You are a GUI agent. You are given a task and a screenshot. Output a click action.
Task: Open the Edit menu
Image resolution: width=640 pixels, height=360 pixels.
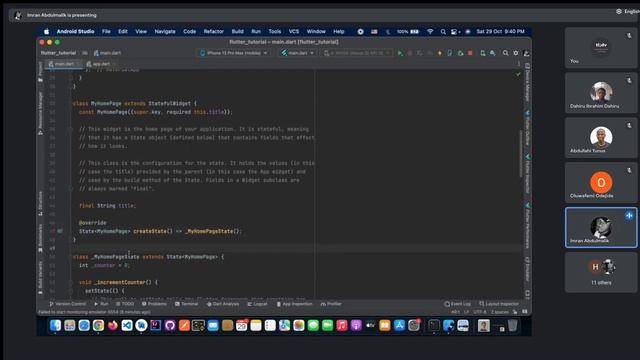(x=123, y=31)
